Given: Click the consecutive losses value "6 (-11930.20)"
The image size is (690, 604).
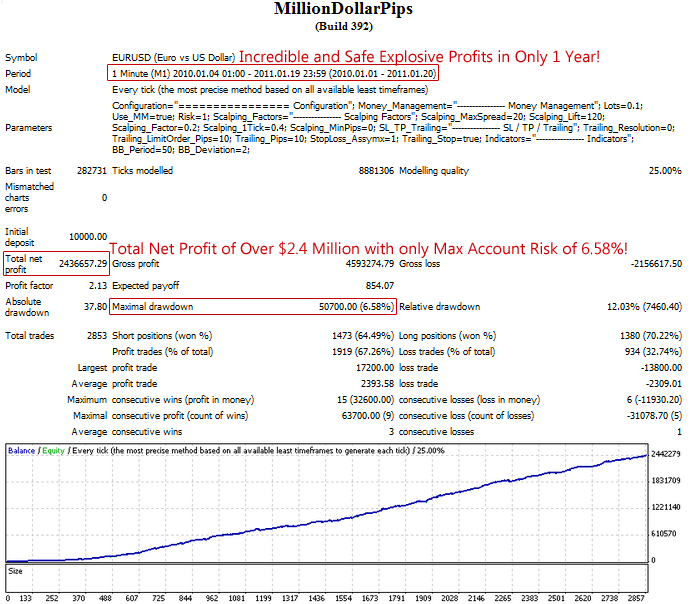Looking at the screenshot, I should [654, 400].
